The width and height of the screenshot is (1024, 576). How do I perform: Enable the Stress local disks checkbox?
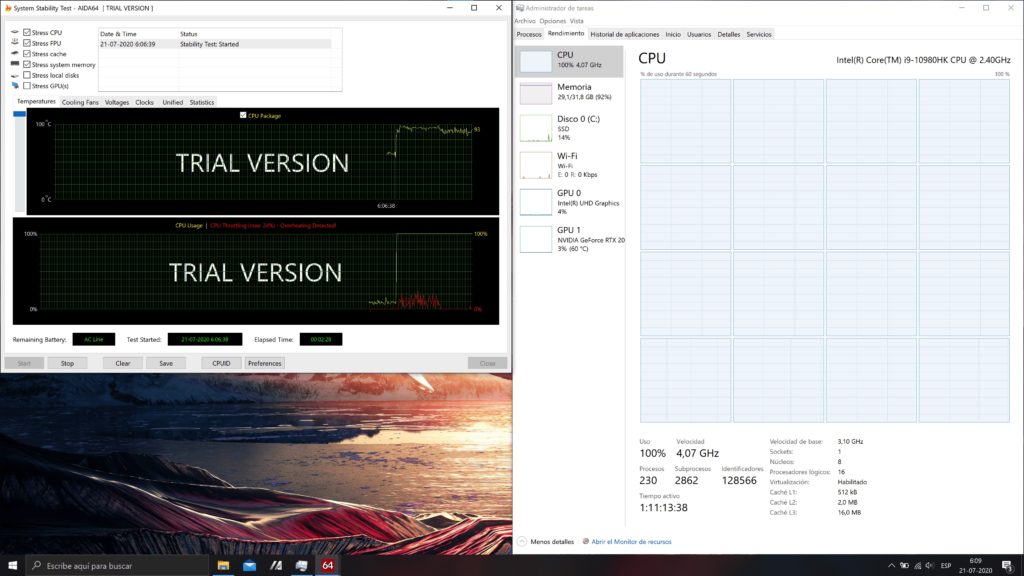27,75
